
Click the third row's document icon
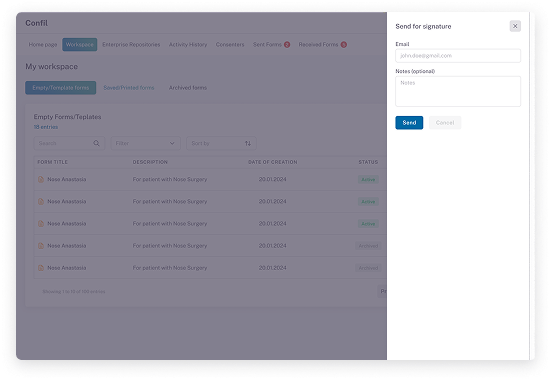tap(41, 224)
